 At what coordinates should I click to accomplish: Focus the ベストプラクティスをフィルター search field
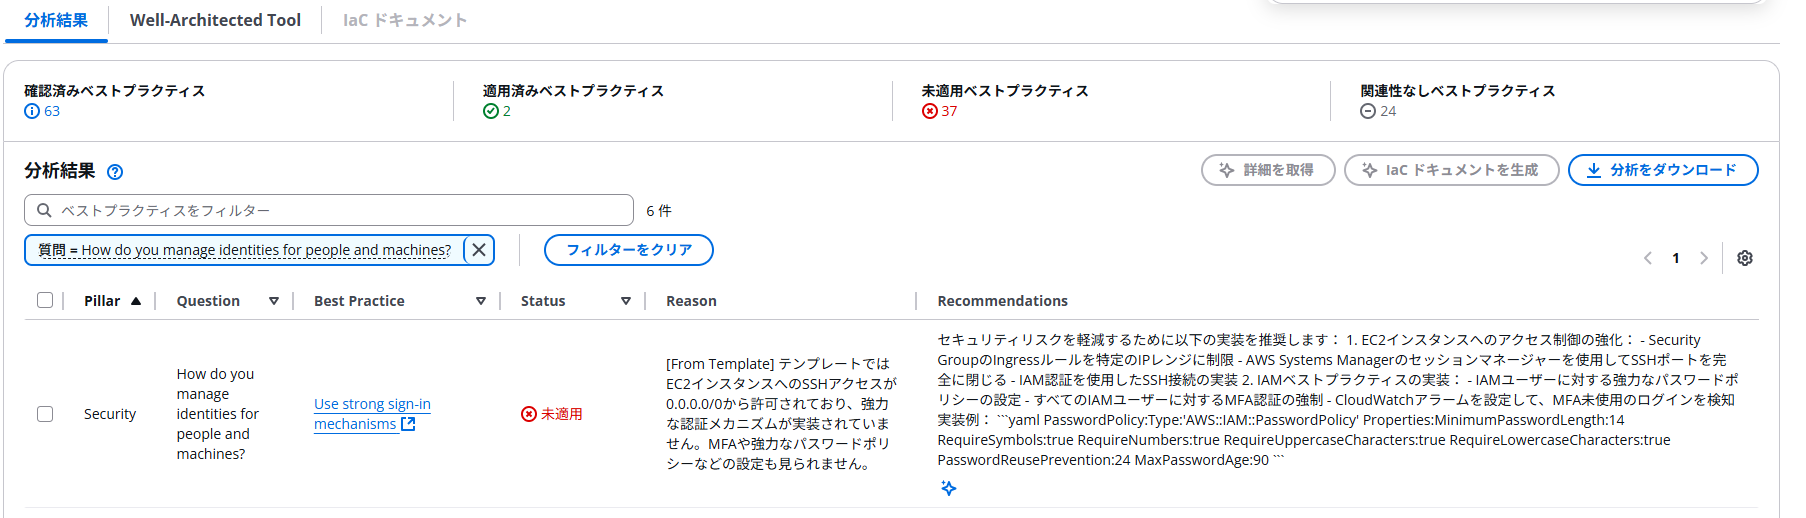point(329,210)
